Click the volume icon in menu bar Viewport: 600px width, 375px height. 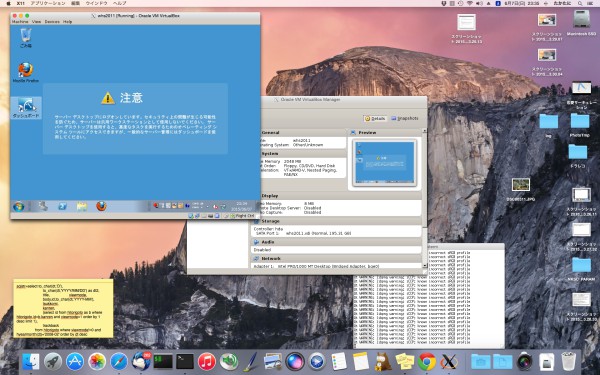tap(479, 3)
